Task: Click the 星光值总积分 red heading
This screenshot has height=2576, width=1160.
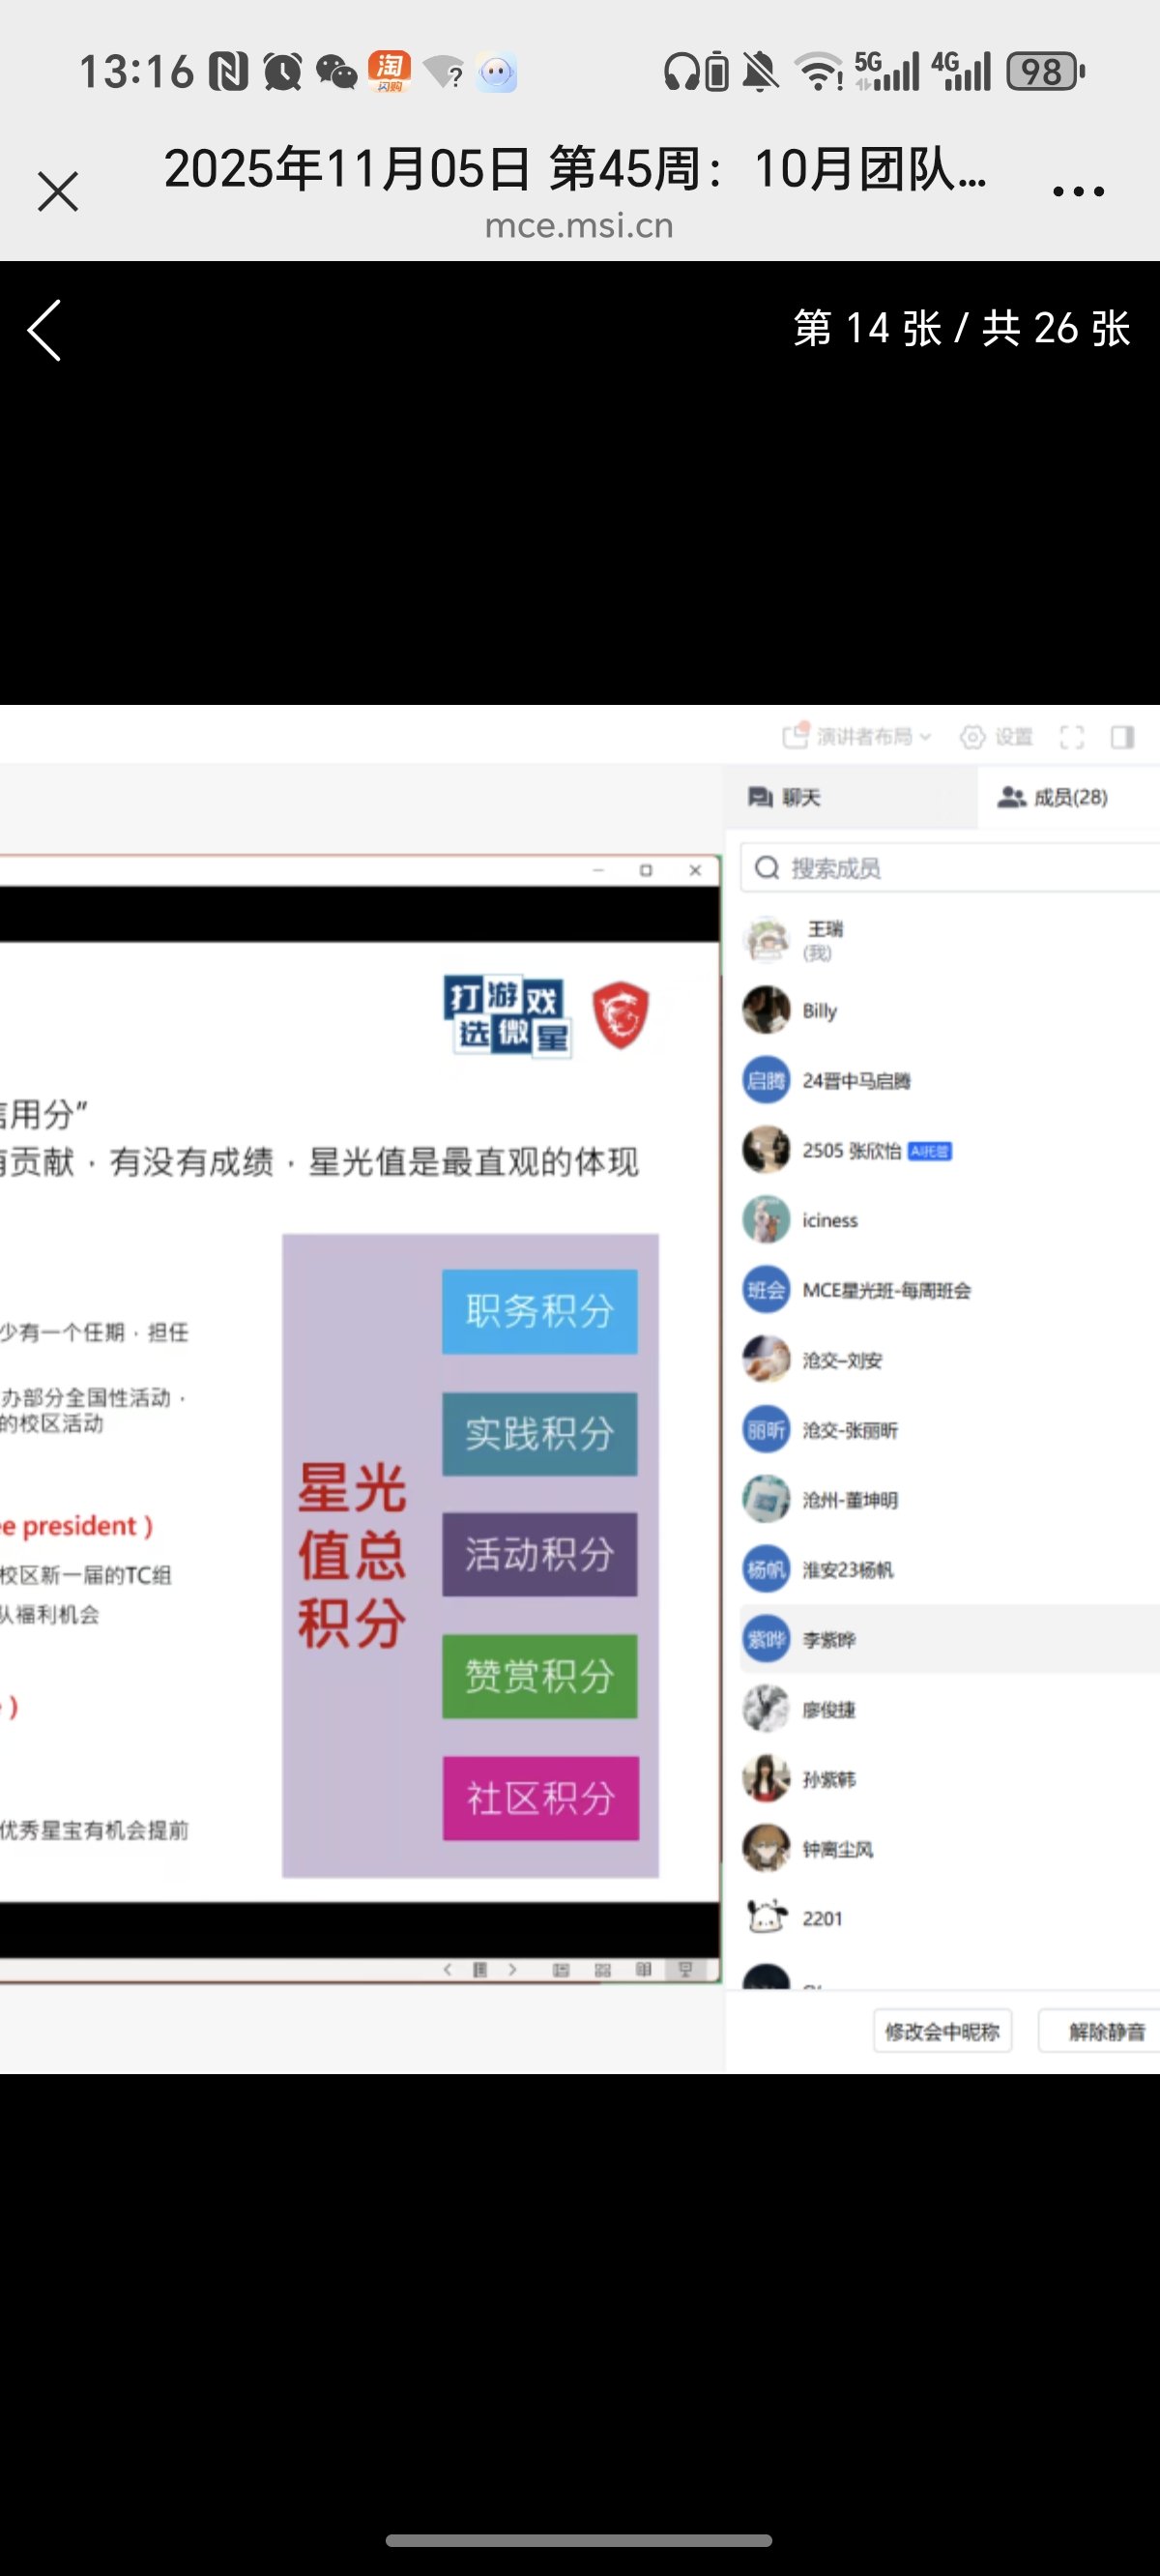Action: pos(352,1555)
